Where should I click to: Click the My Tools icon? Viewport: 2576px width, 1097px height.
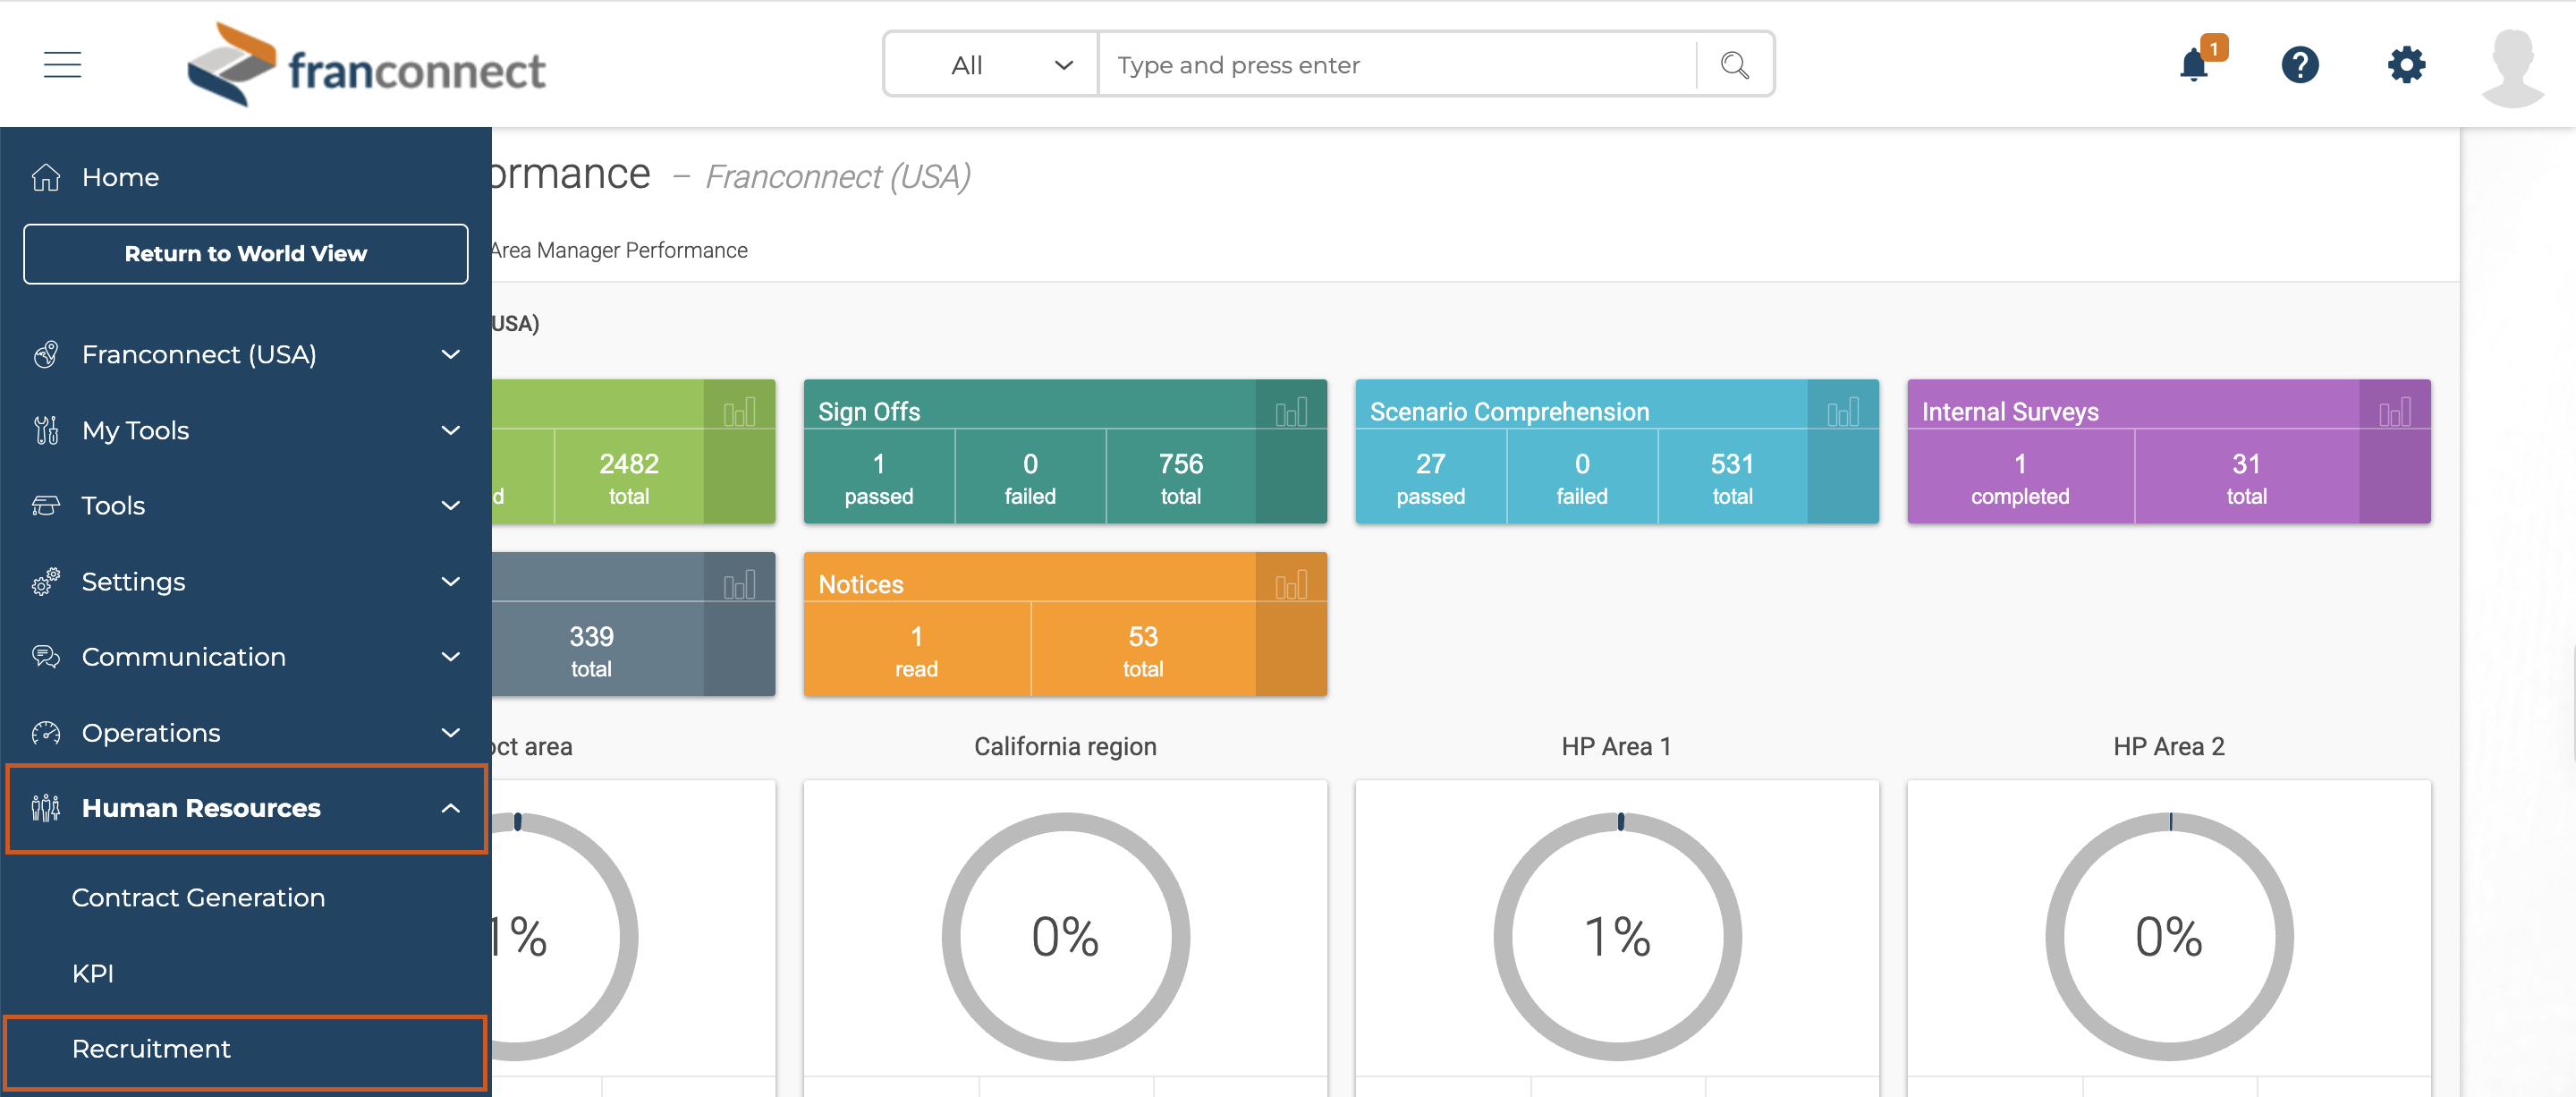pyautogui.click(x=46, y=430)
